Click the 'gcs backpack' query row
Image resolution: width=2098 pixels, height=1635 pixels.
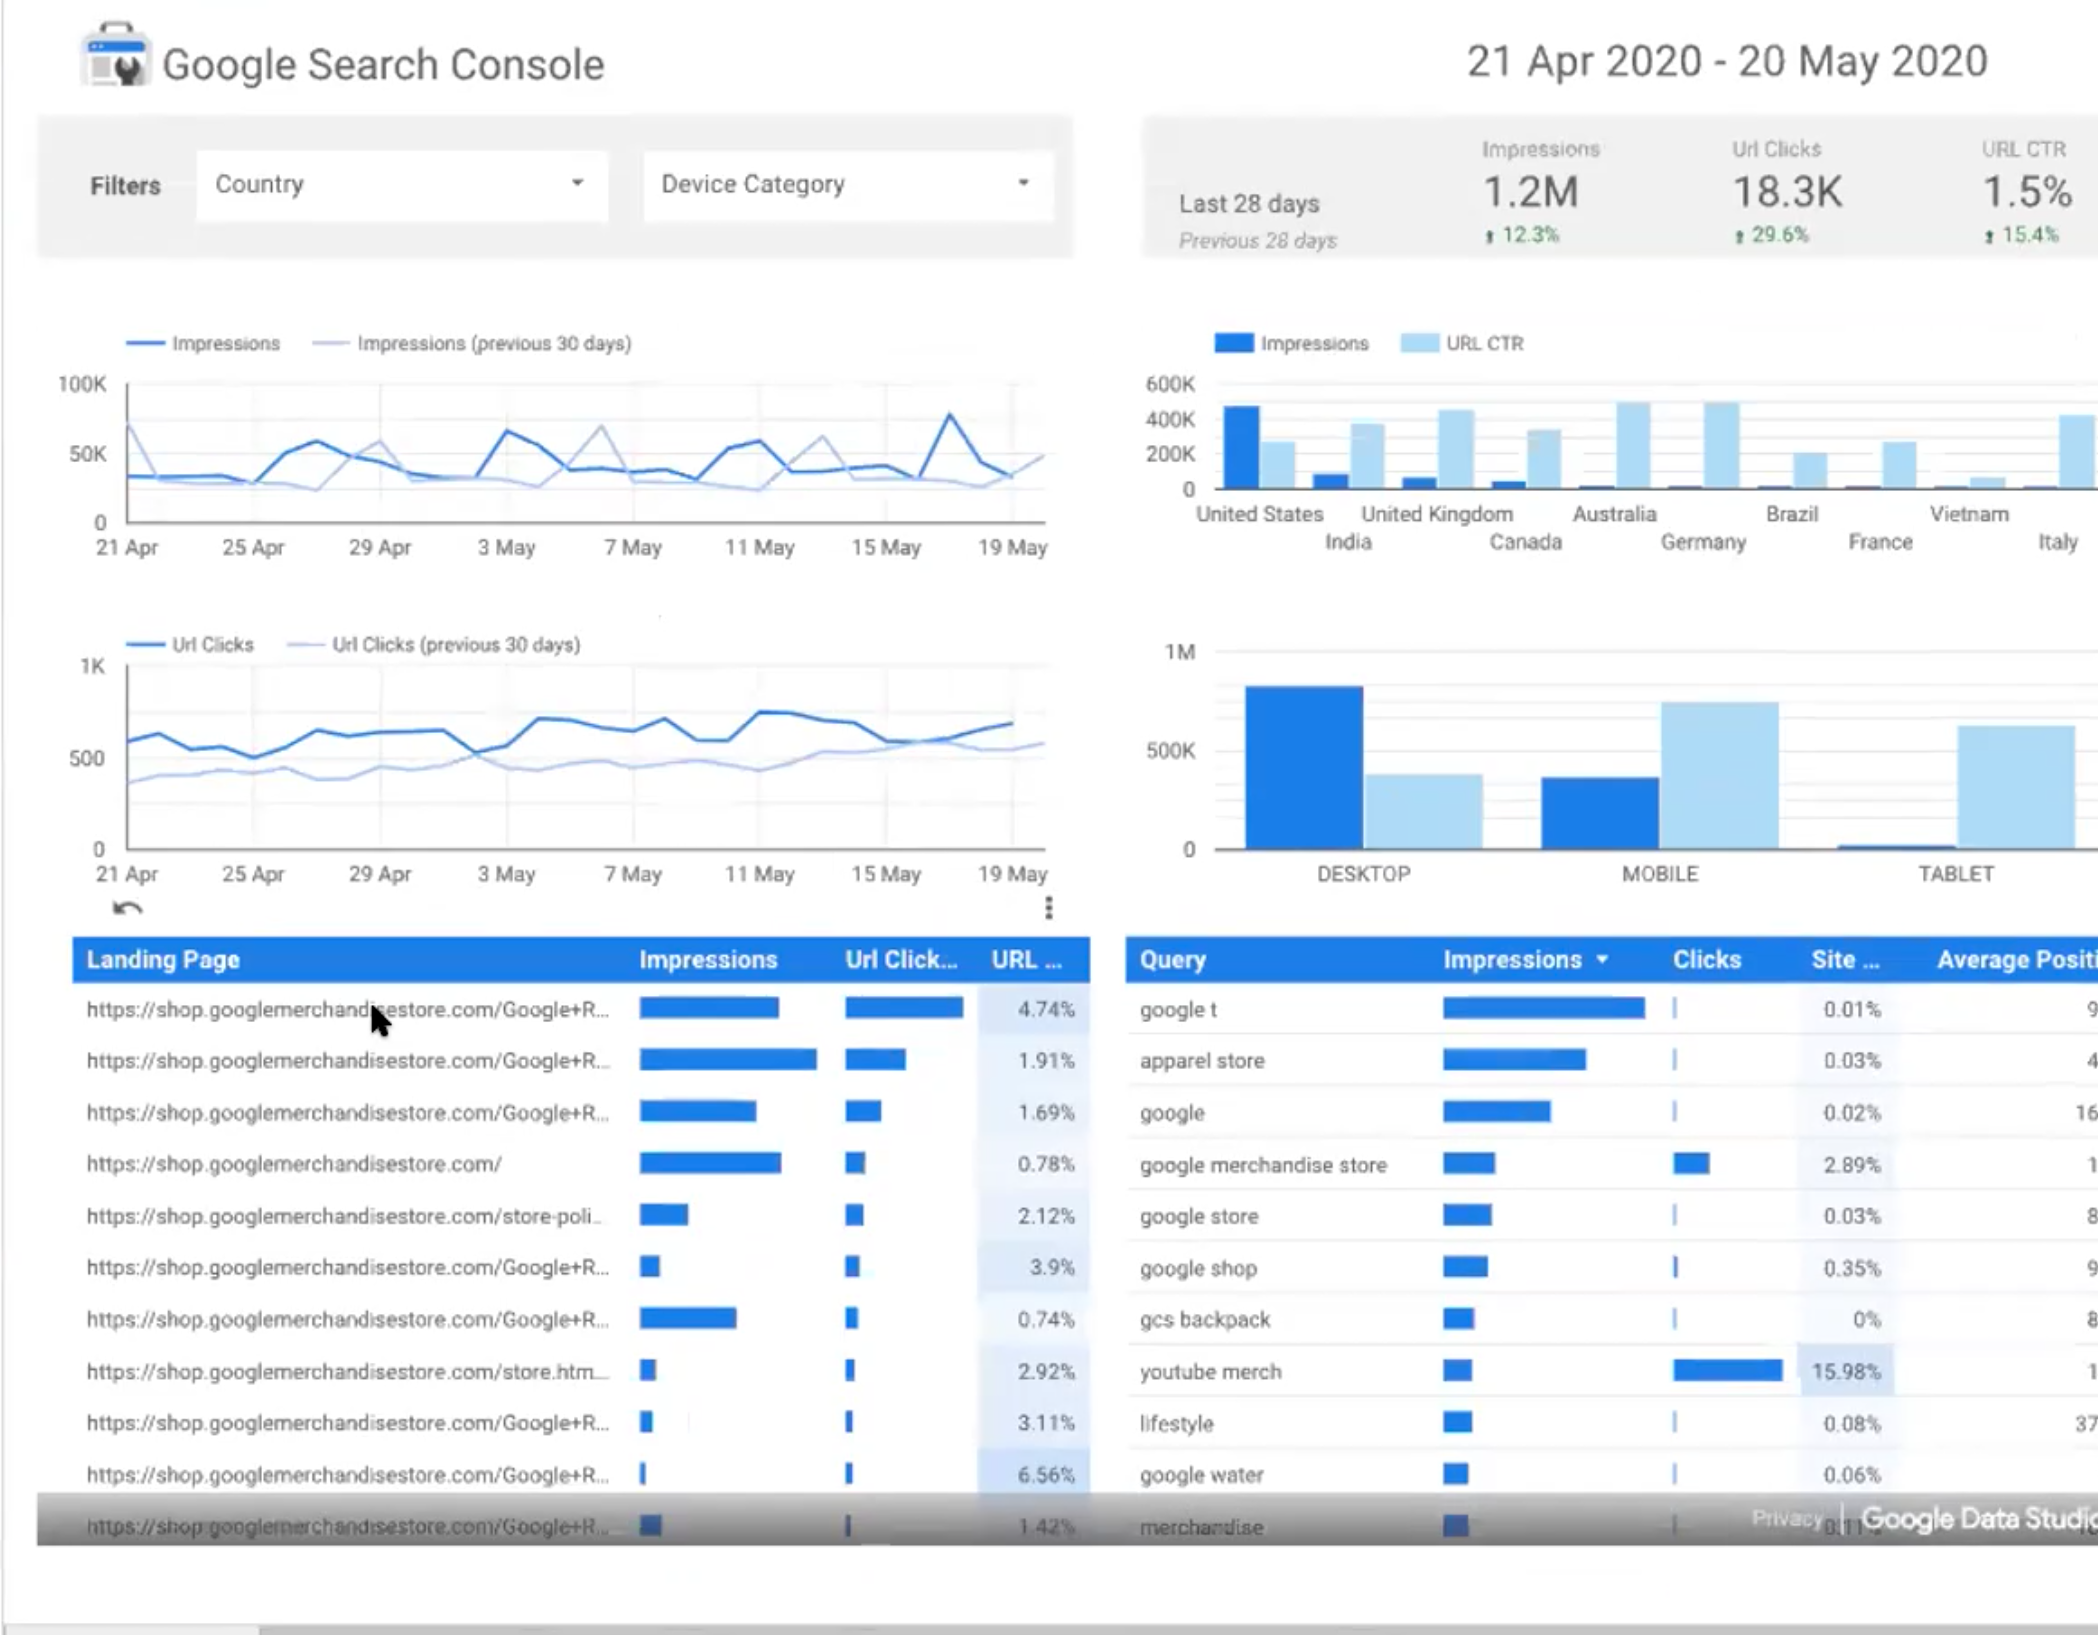[x=1611, y=1319]
